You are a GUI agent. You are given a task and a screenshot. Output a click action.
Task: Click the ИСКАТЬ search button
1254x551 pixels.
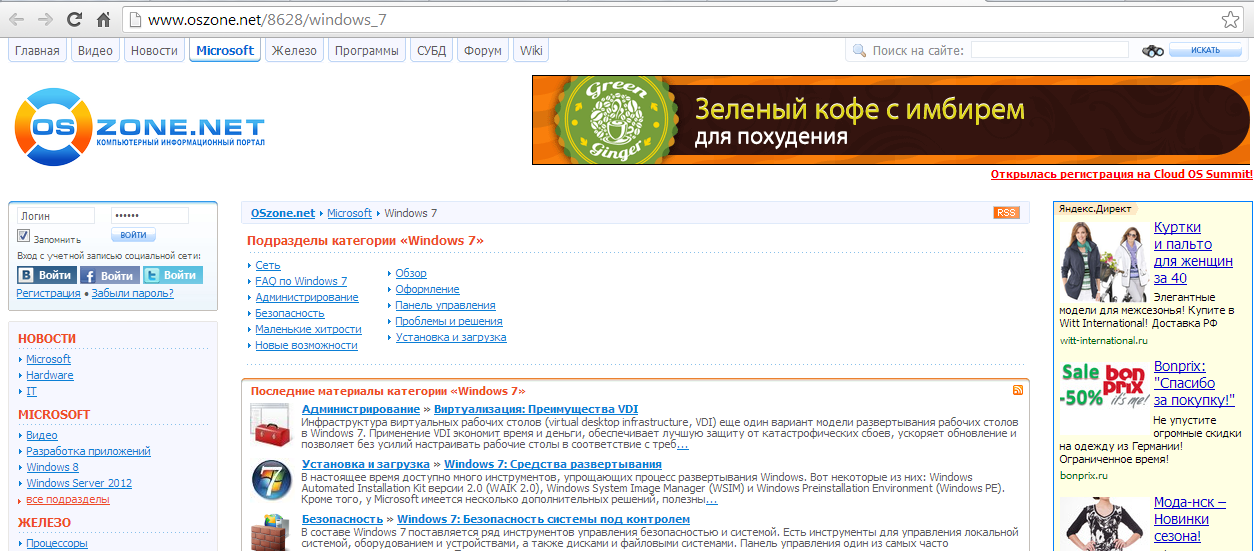[x=1205, y=50]
